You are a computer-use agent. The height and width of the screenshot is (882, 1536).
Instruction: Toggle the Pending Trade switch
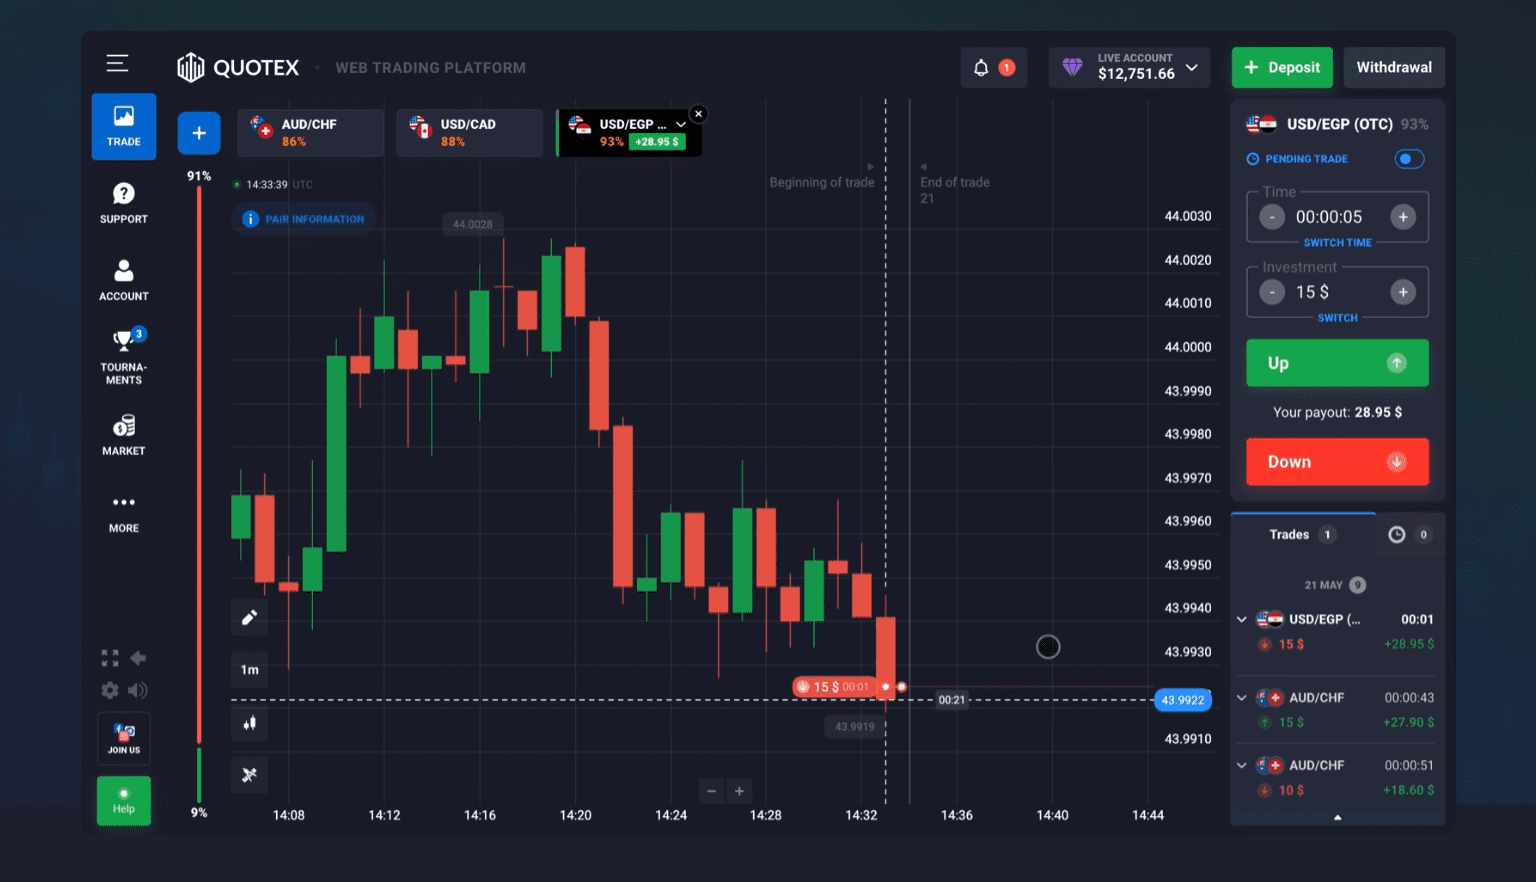tap(1409, 159)
